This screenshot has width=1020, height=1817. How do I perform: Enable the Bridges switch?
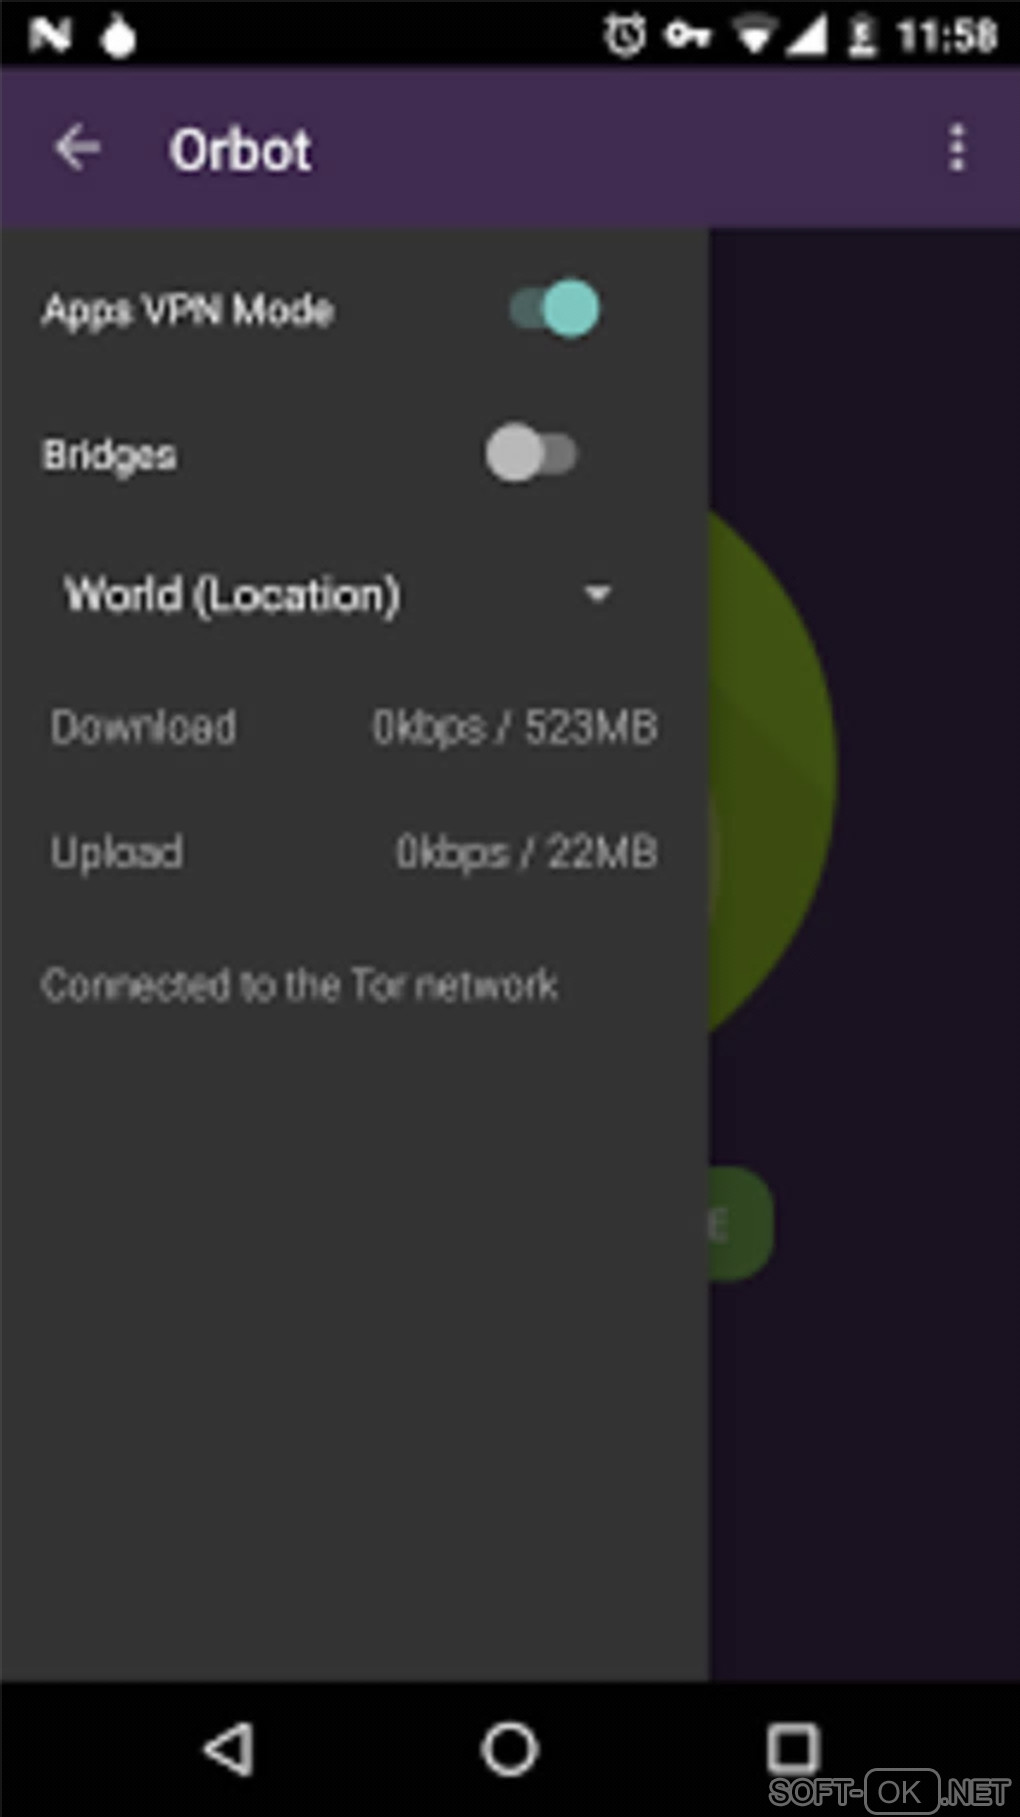[x=531, y=453]
